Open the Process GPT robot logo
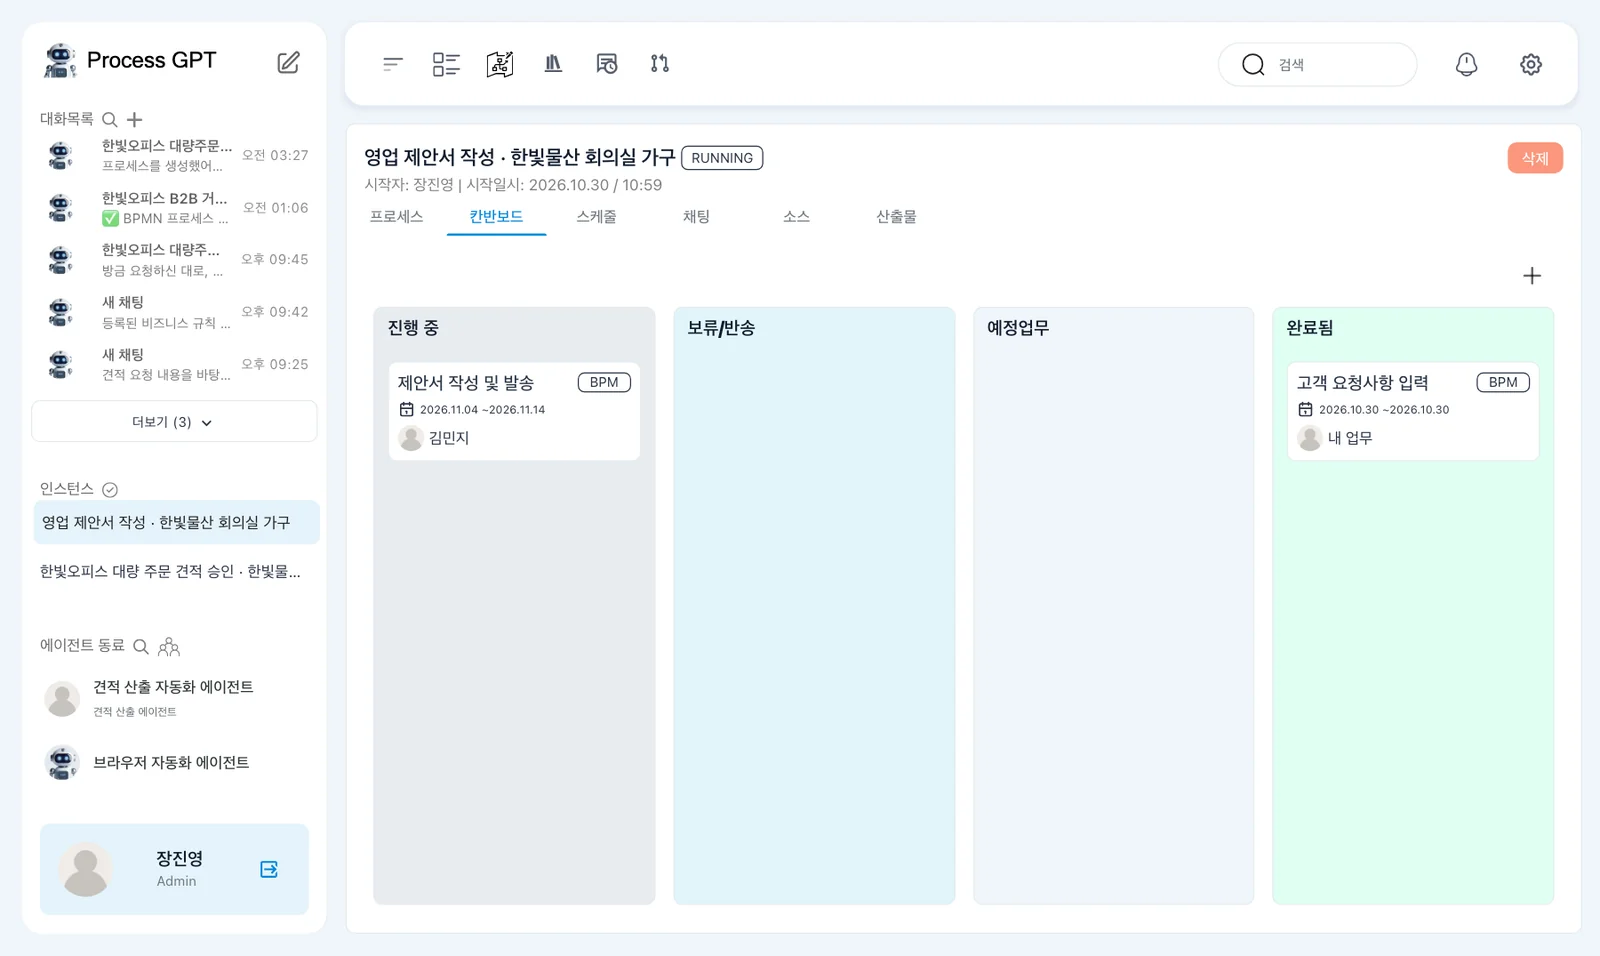 60,60
